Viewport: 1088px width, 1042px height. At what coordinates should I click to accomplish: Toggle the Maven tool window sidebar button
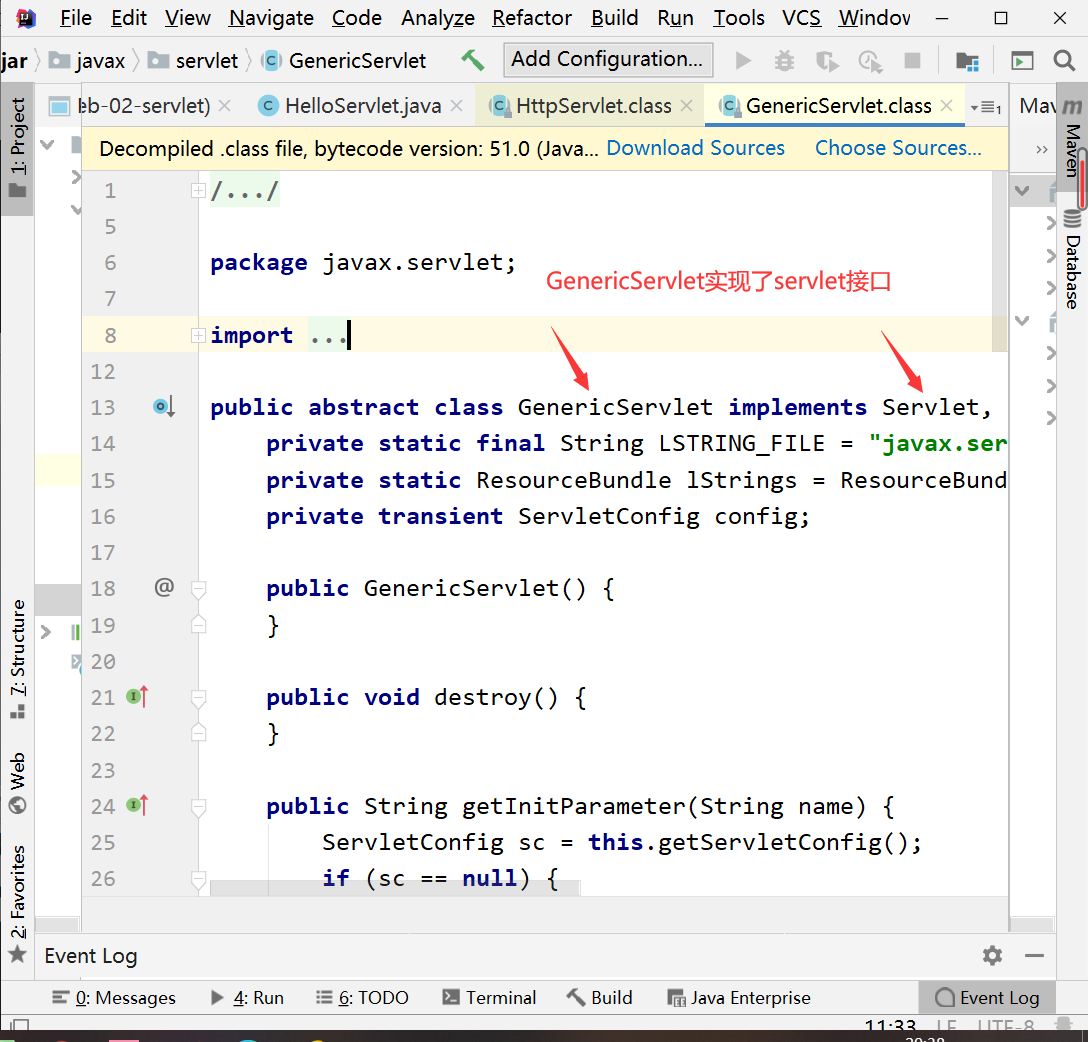click(x=1073, y=140)
